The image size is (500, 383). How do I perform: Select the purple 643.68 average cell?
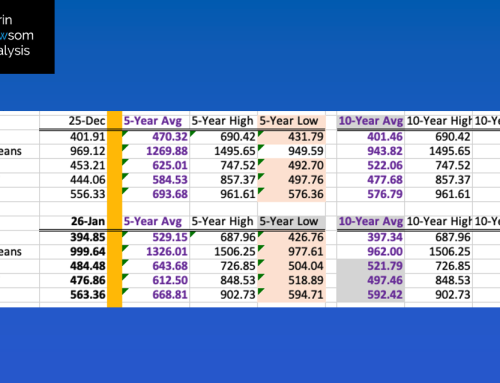point(156,266)
